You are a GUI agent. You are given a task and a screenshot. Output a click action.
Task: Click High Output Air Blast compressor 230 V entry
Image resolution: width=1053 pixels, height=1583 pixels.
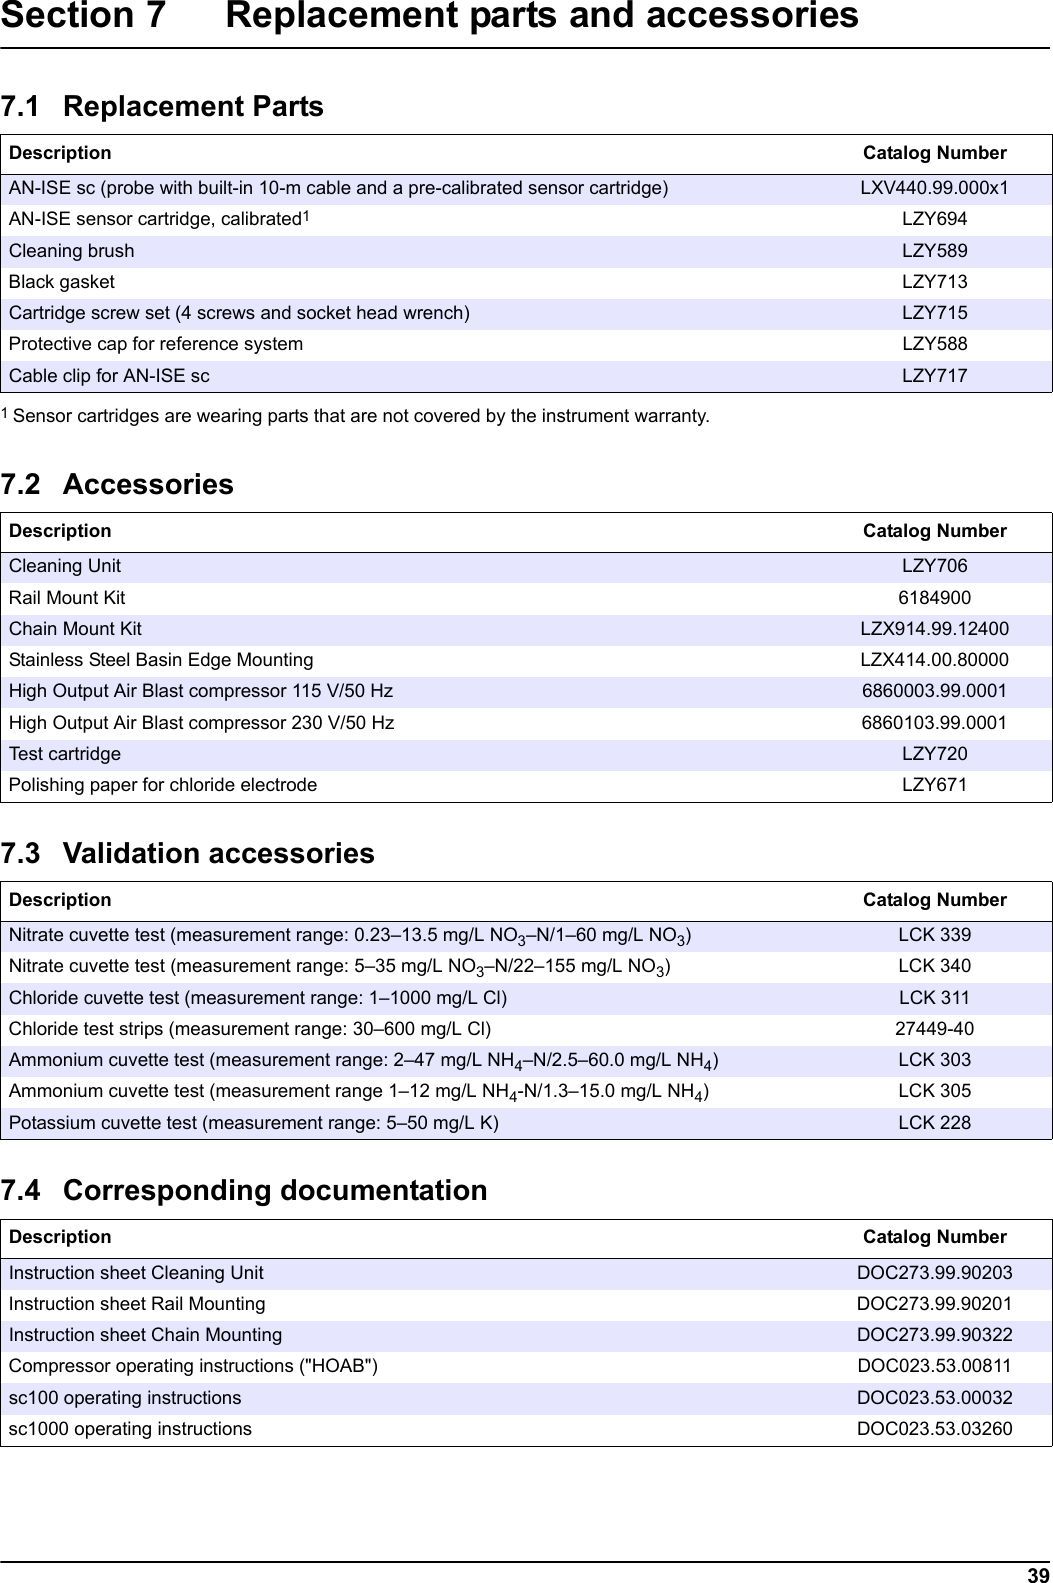coord(201,723)
